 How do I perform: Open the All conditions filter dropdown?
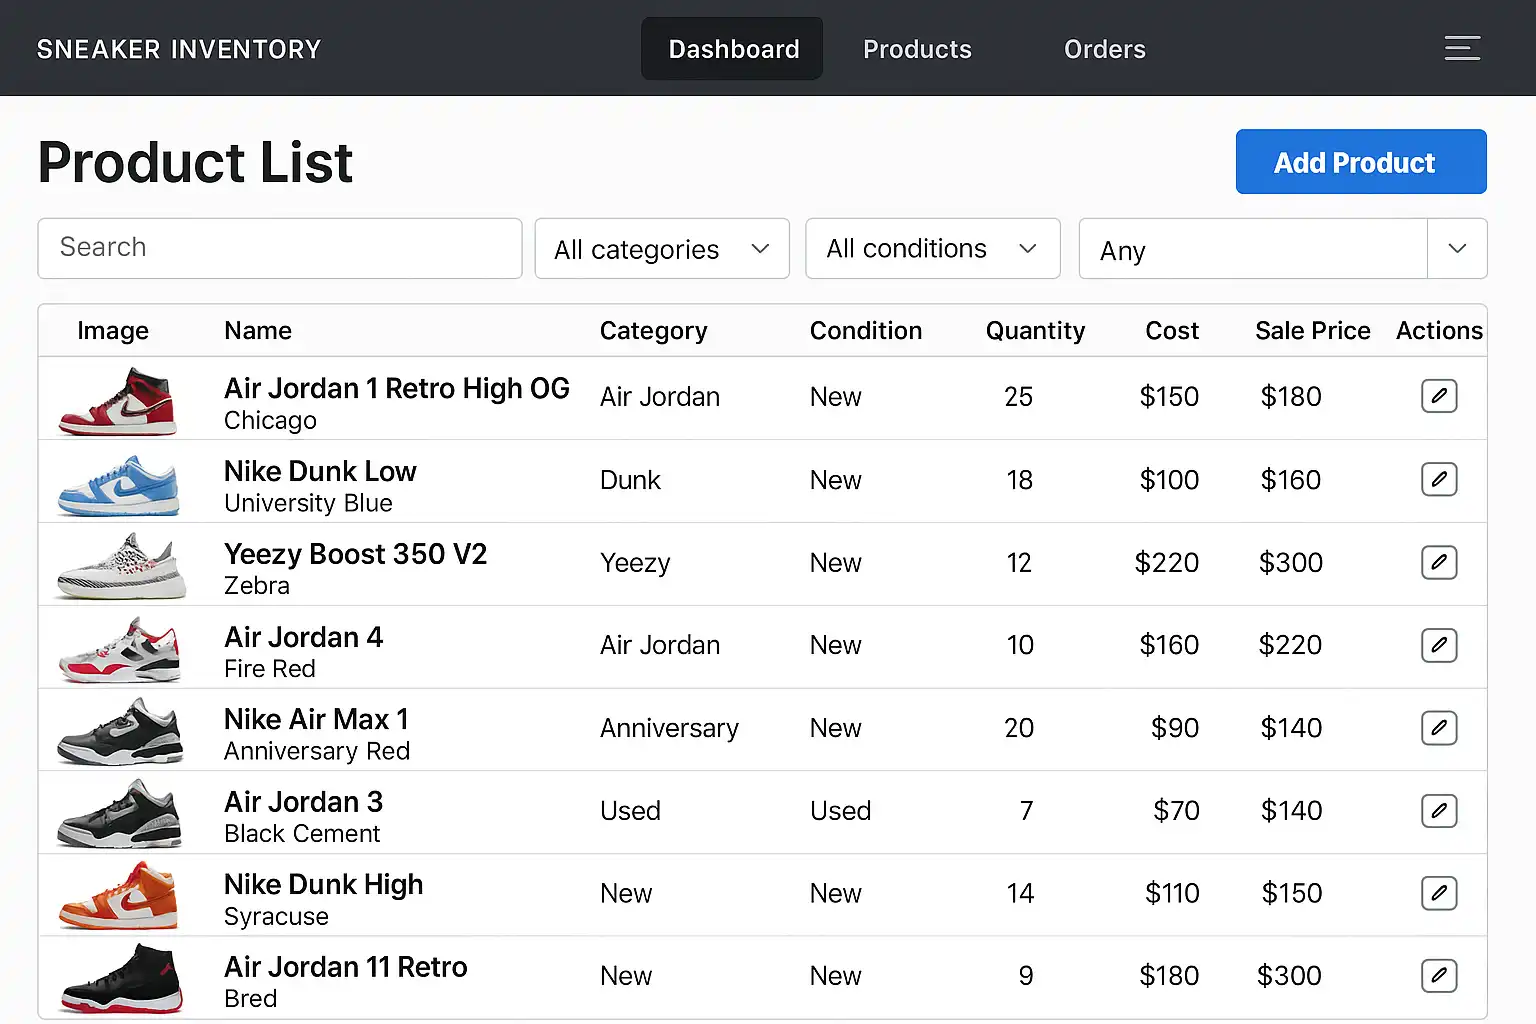(x=932, y=249)
